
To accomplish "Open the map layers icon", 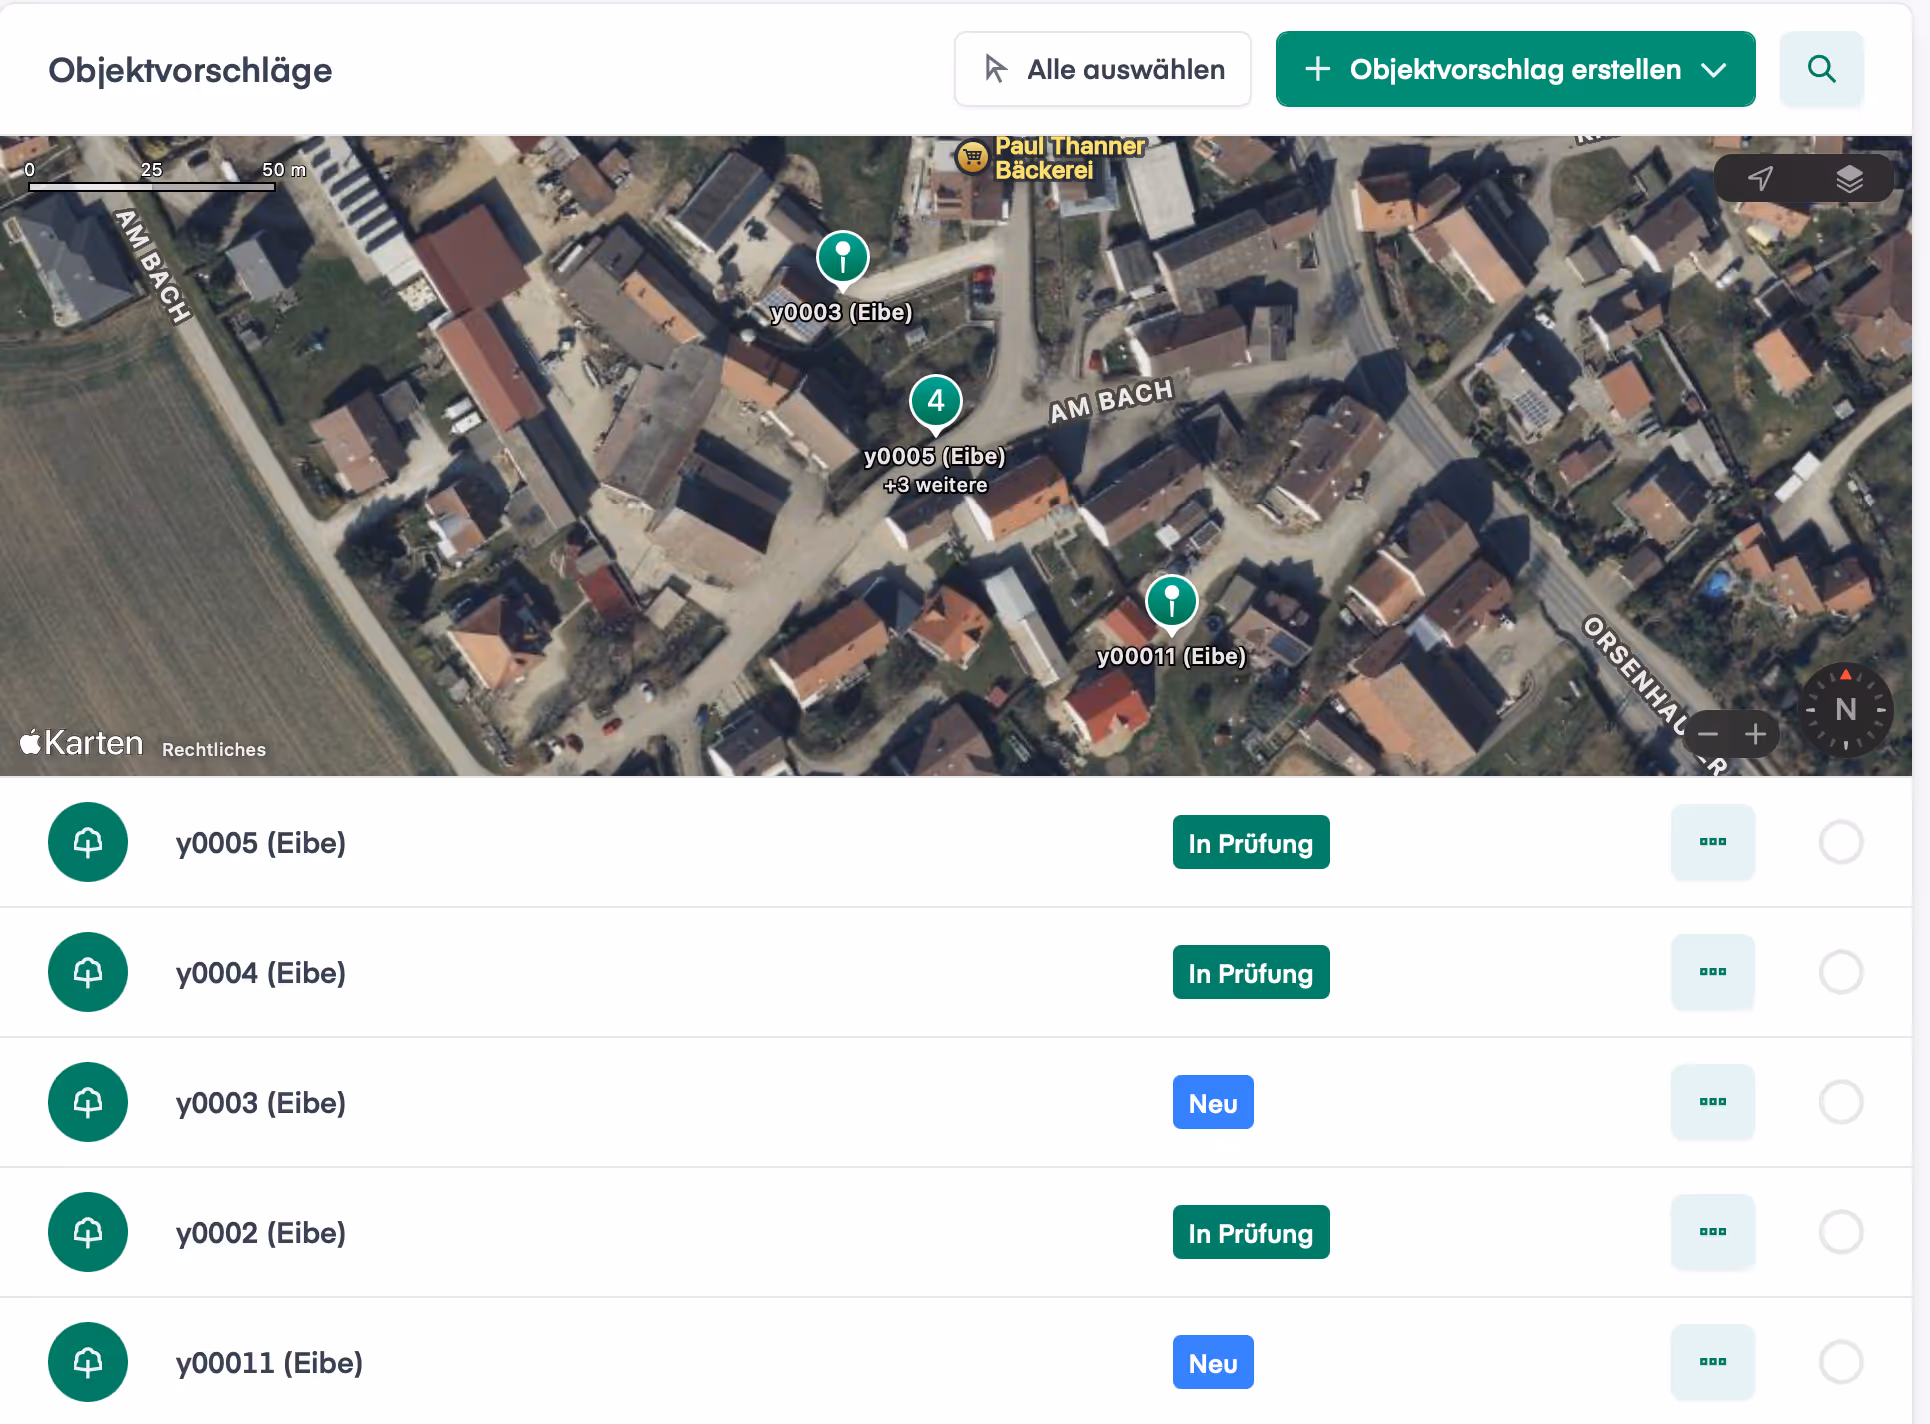I will (1849, 178).
